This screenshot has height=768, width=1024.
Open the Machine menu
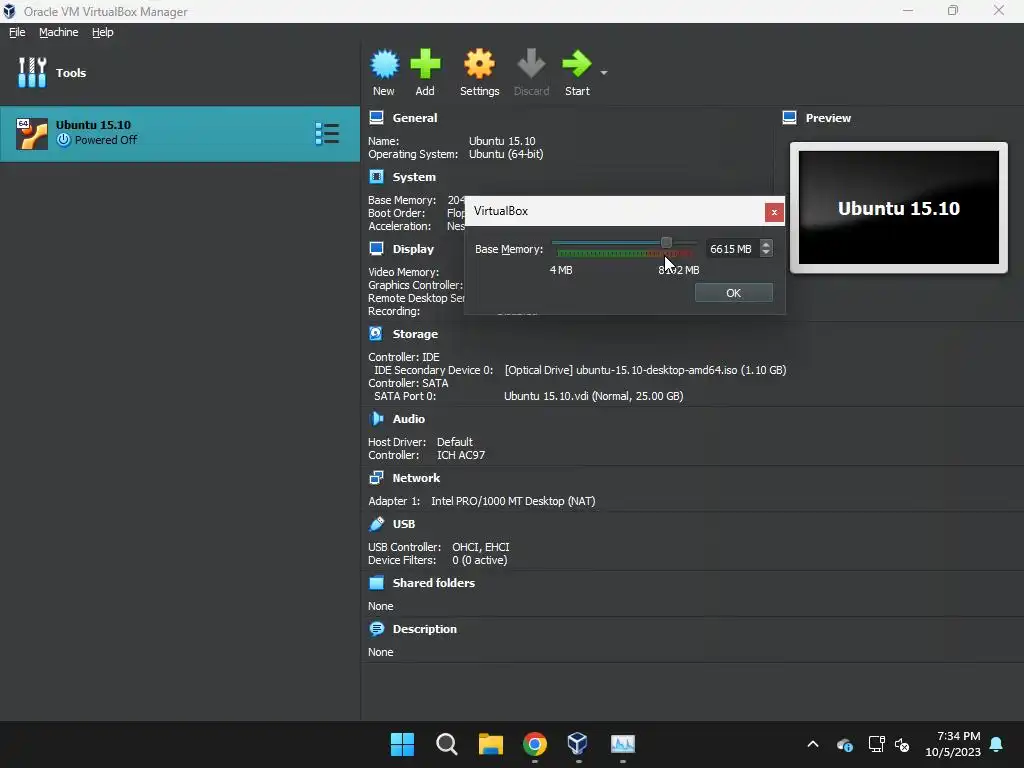click(x=58, y=32)
